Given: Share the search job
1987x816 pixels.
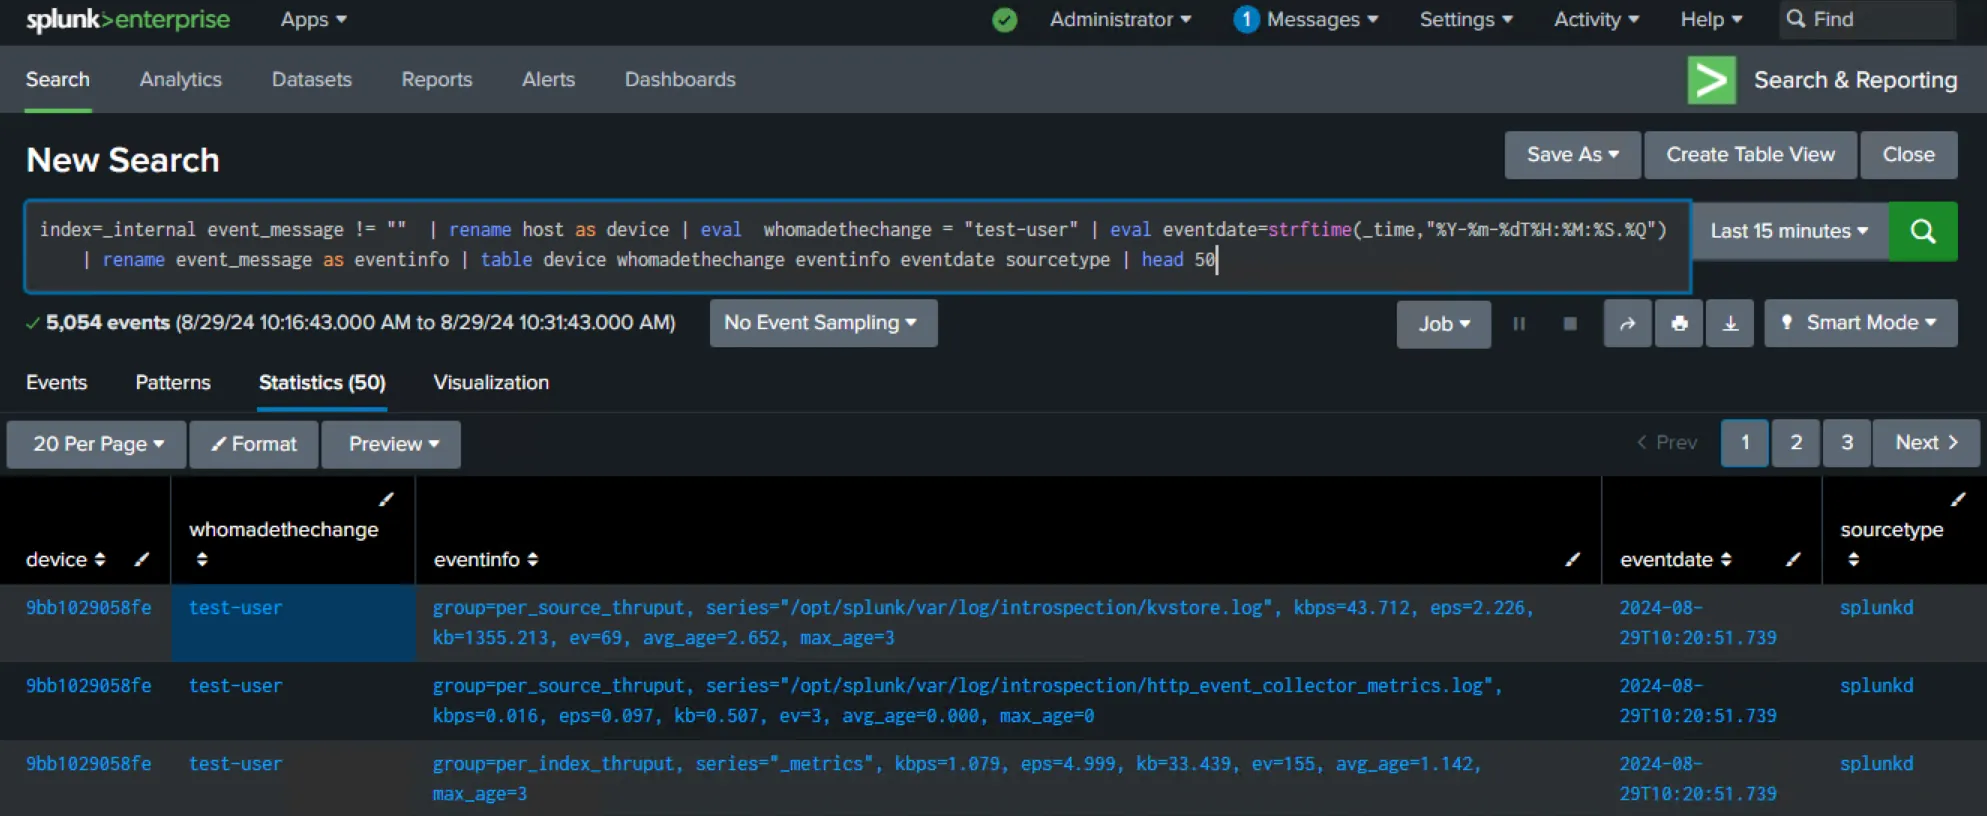Looking at the screenshot, I should click(x=1628, y=324).
